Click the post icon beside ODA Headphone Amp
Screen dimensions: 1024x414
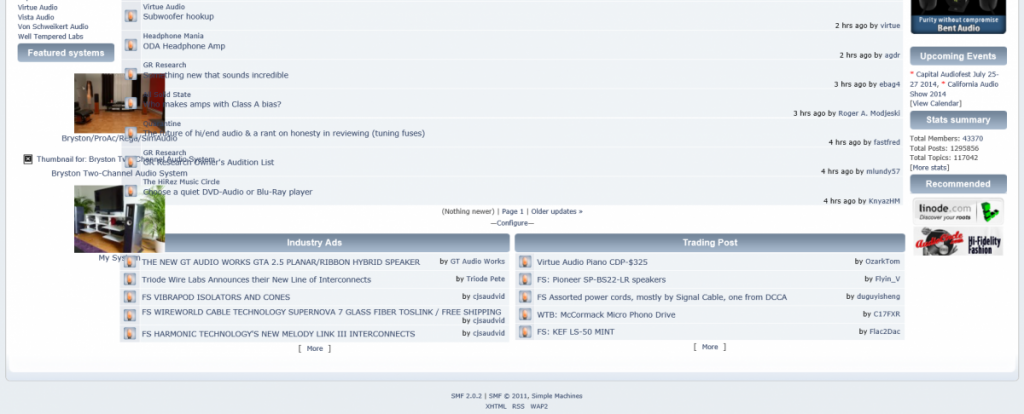131,45
